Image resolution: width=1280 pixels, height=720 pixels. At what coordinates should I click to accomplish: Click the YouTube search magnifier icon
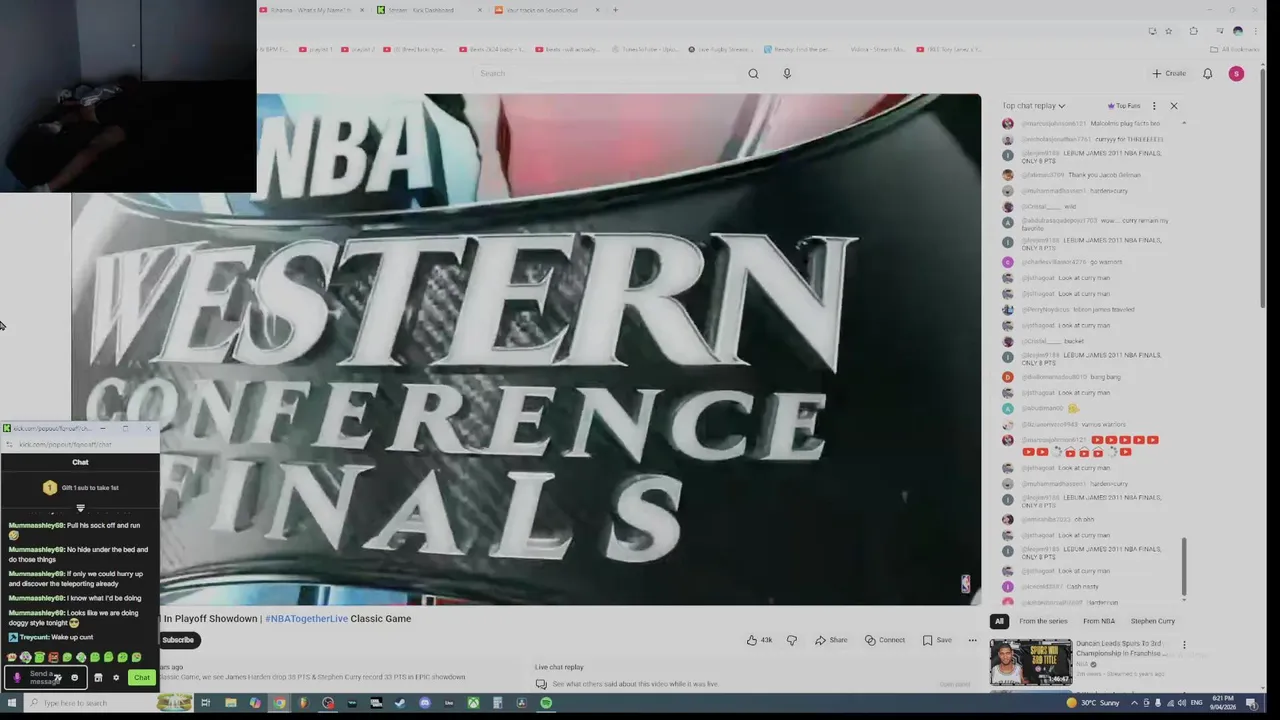click(x=753, y=73)
